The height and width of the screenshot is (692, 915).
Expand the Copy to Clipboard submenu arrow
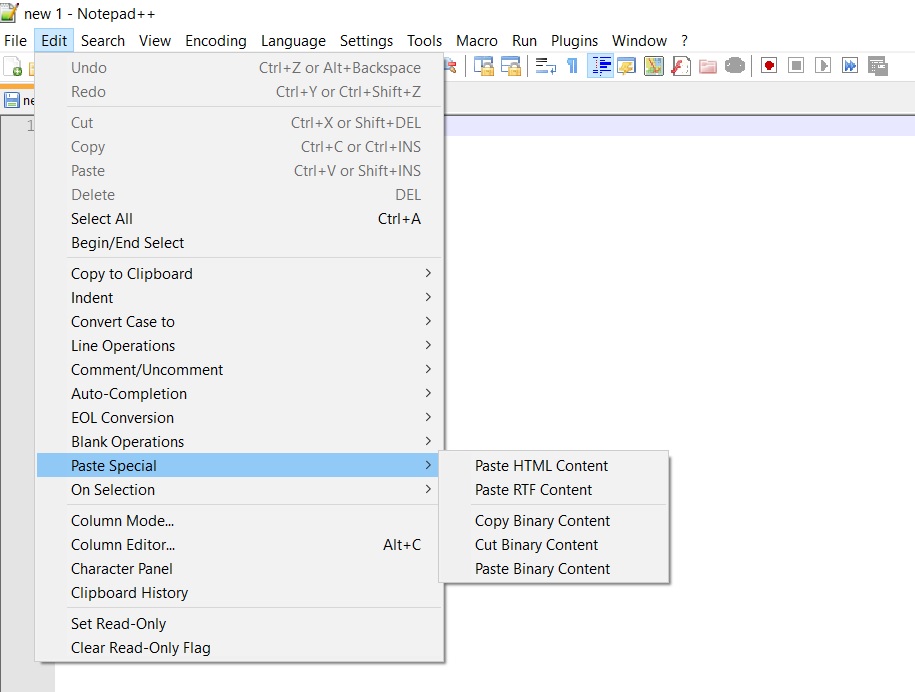click(428, 273)
